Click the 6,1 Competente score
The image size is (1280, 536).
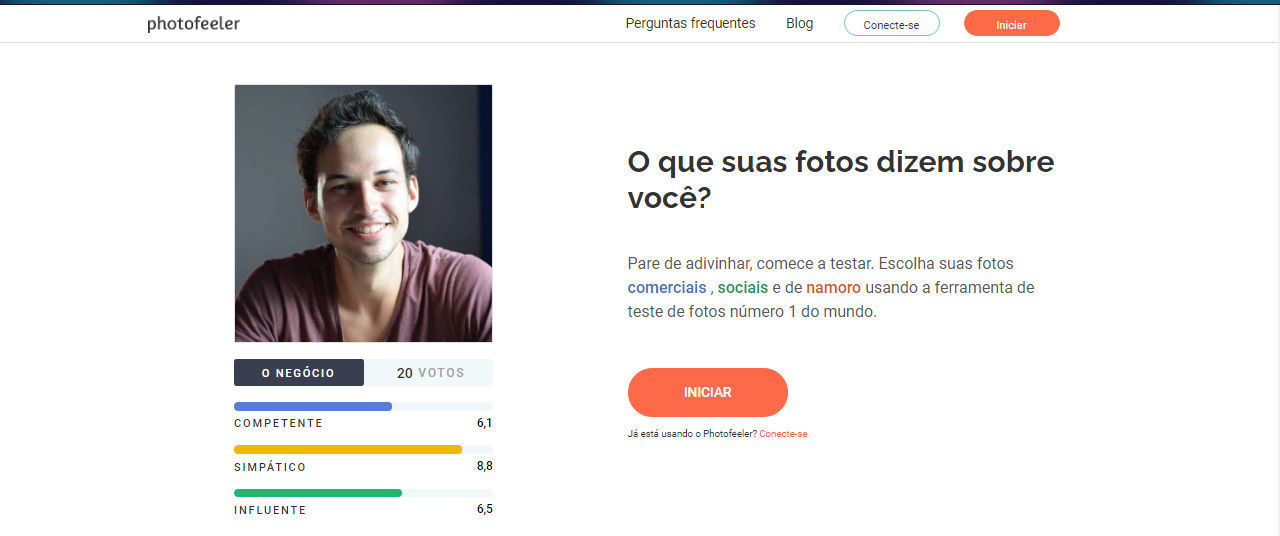pos(484,423)
